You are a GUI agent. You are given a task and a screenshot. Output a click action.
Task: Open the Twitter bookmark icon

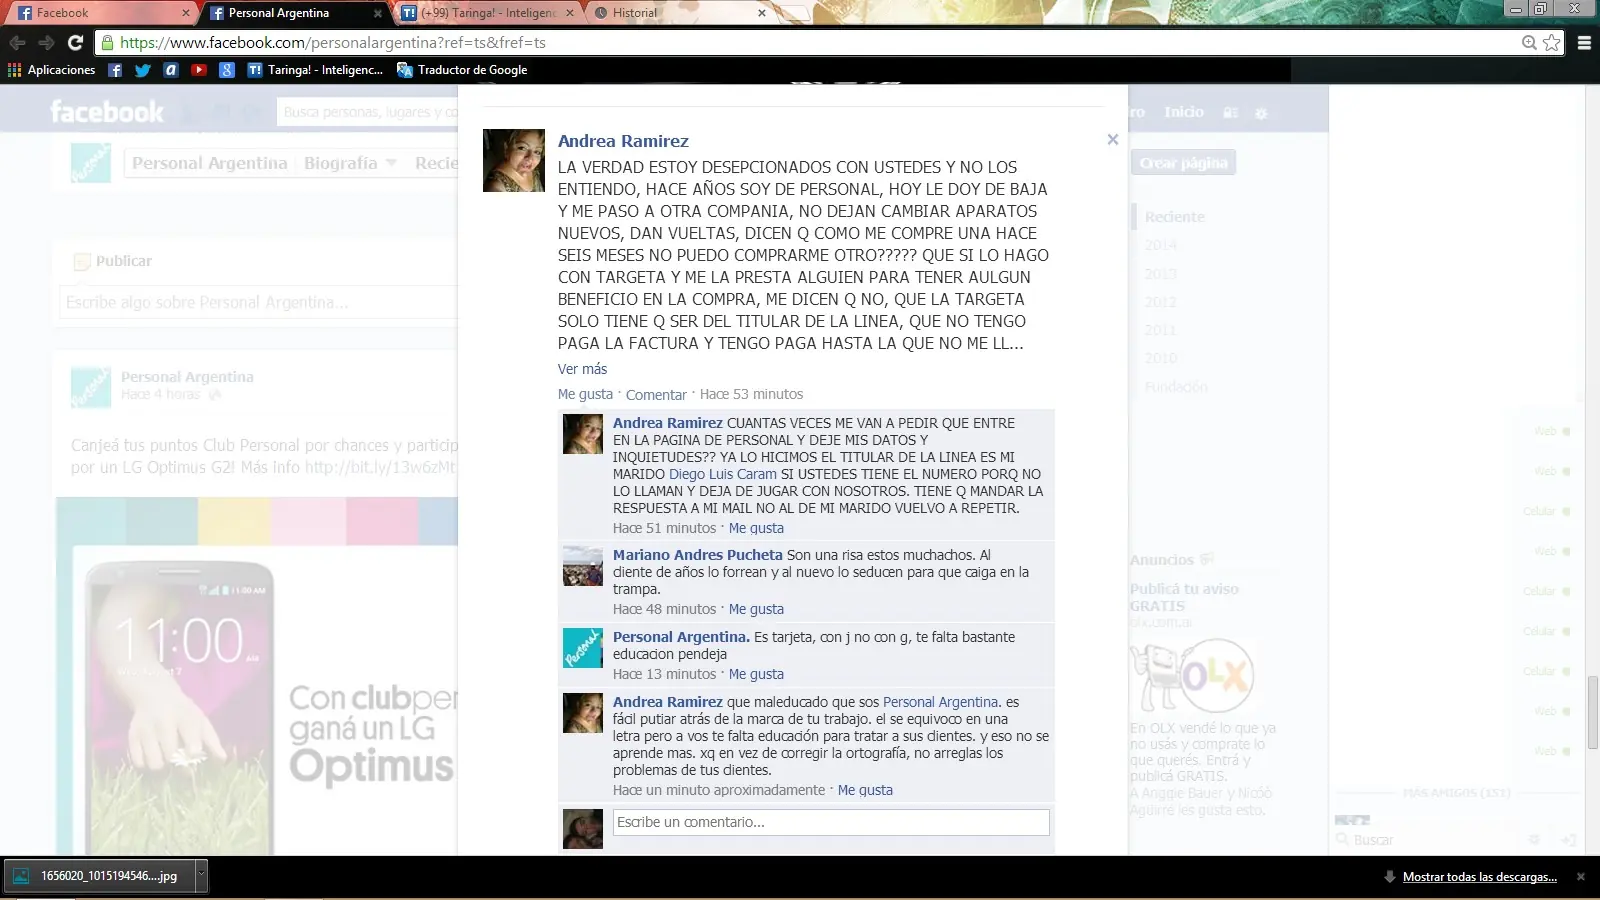tap(143, 70)
